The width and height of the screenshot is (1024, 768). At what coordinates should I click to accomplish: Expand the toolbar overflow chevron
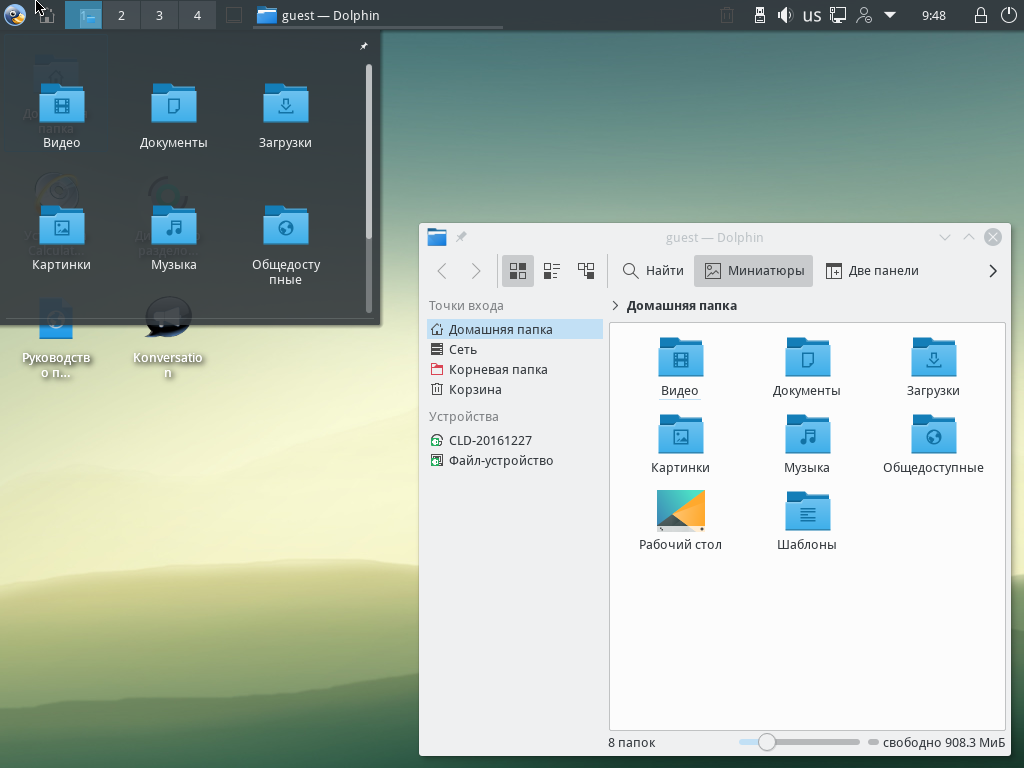(992, 271)
